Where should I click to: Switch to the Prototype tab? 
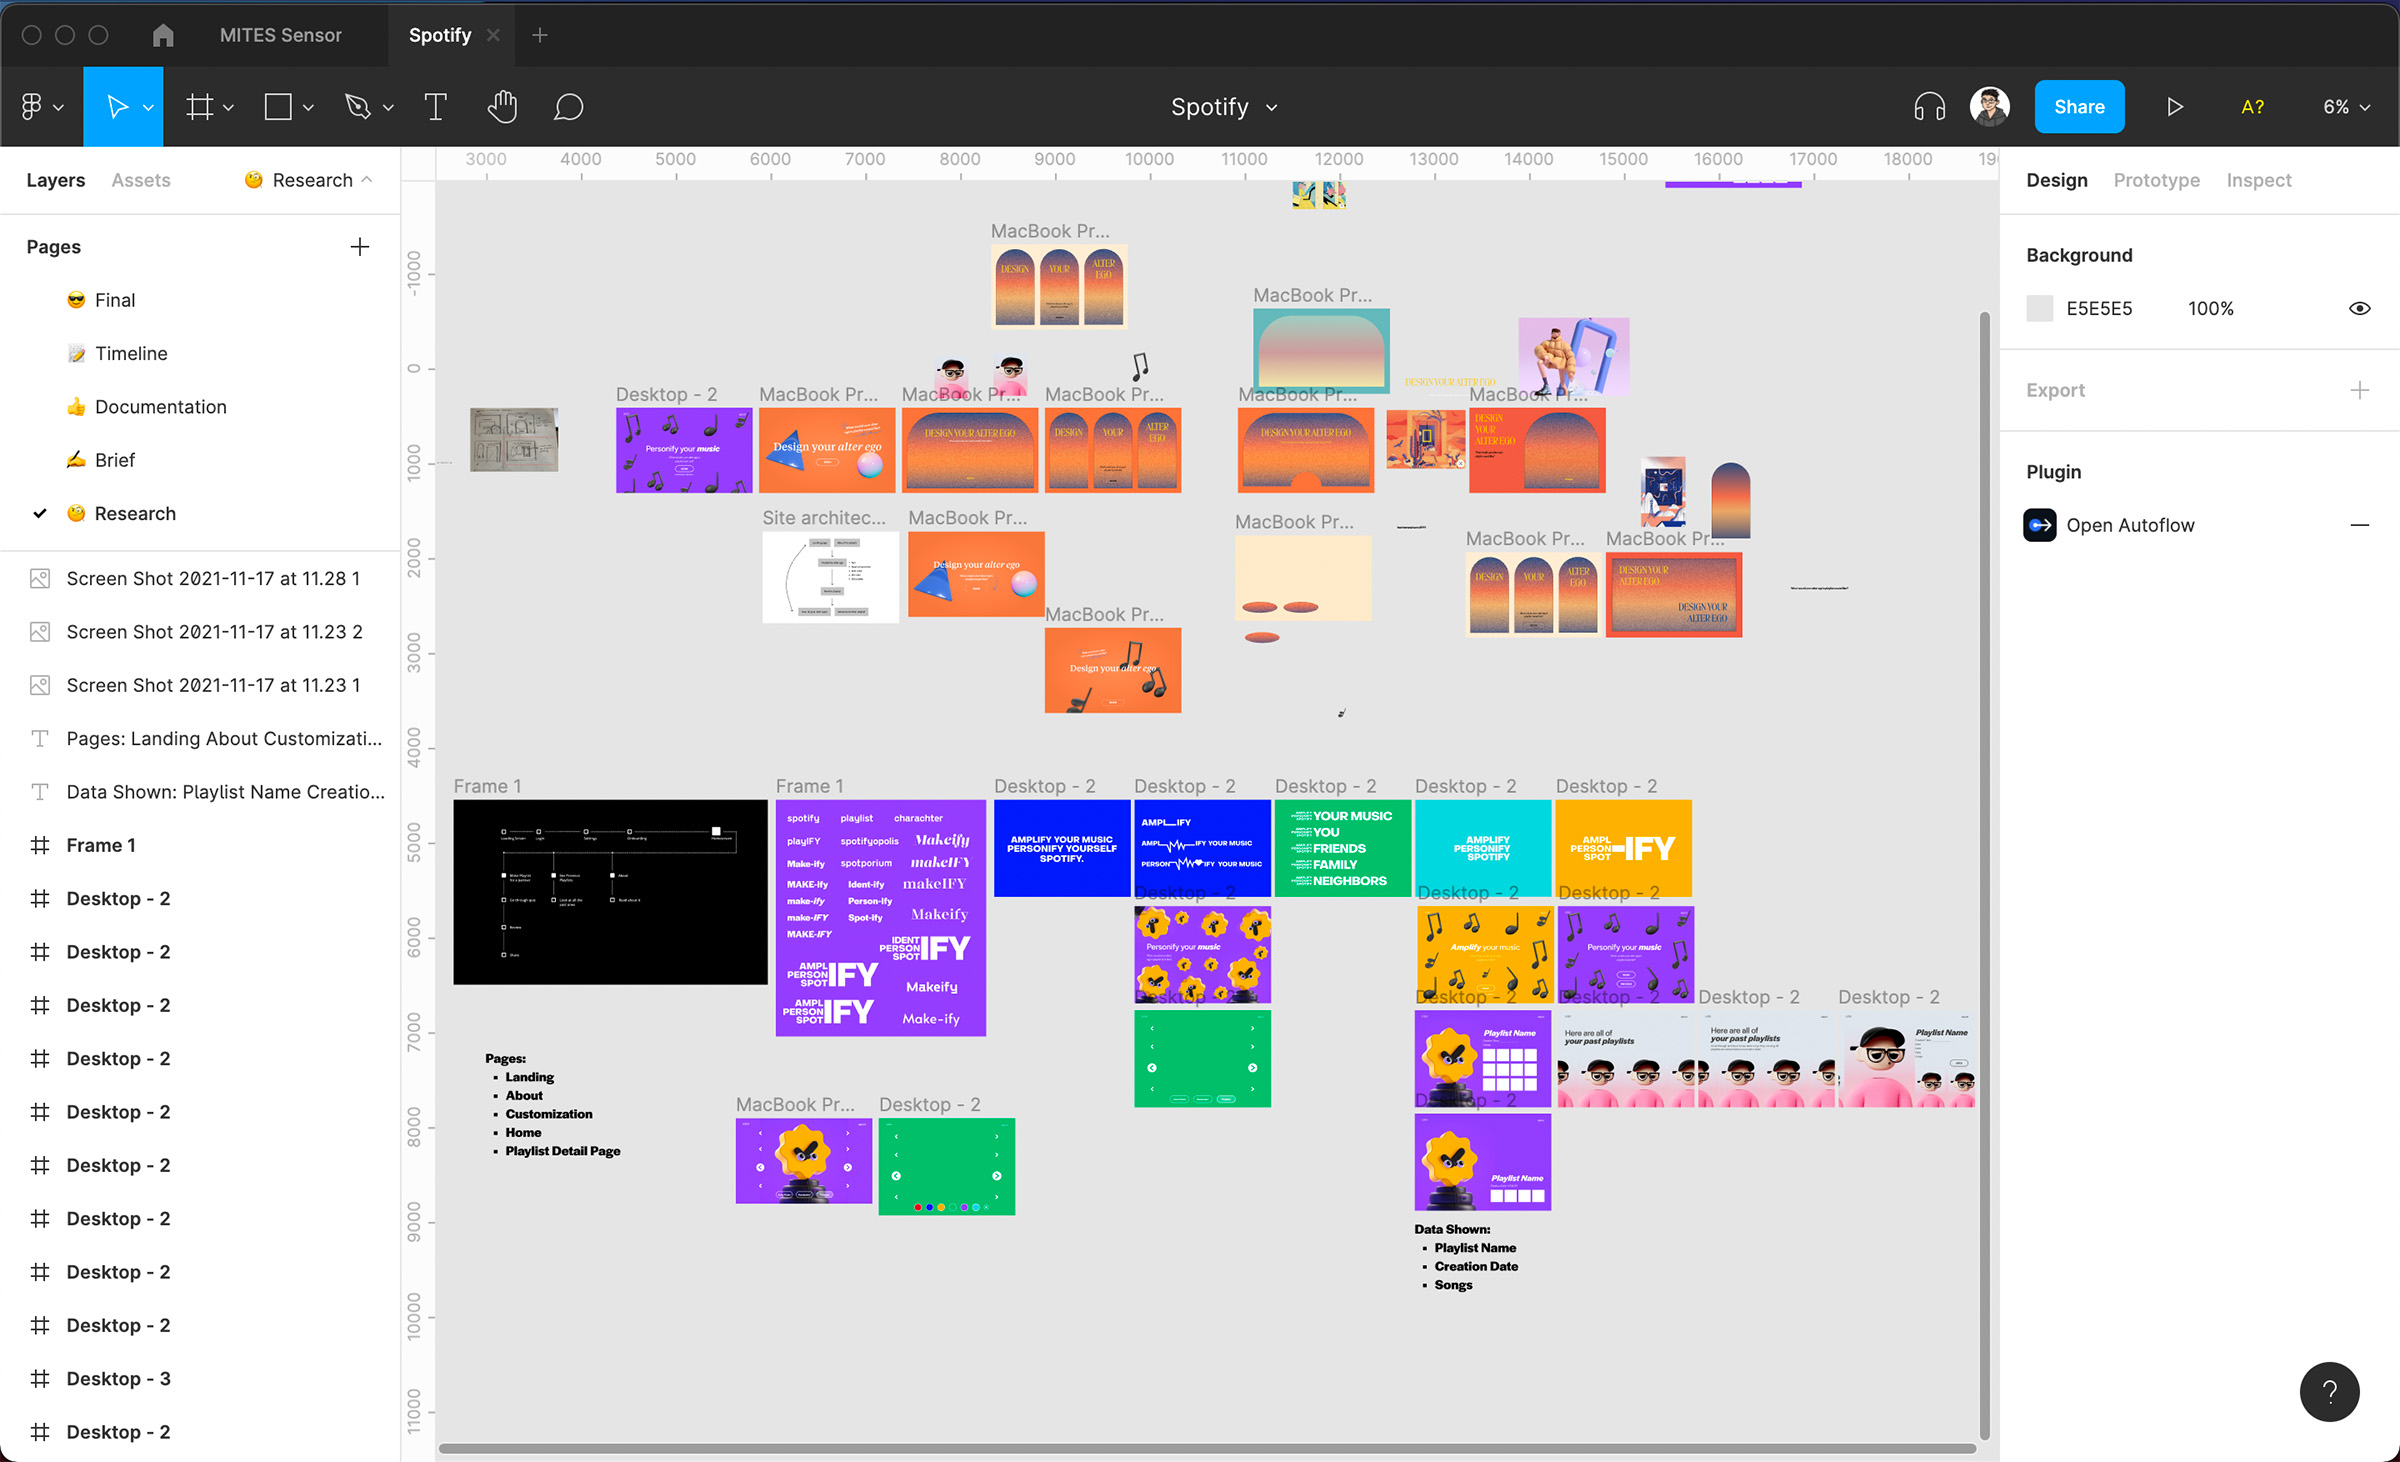pyautogui.click(x=2156, y=180)
